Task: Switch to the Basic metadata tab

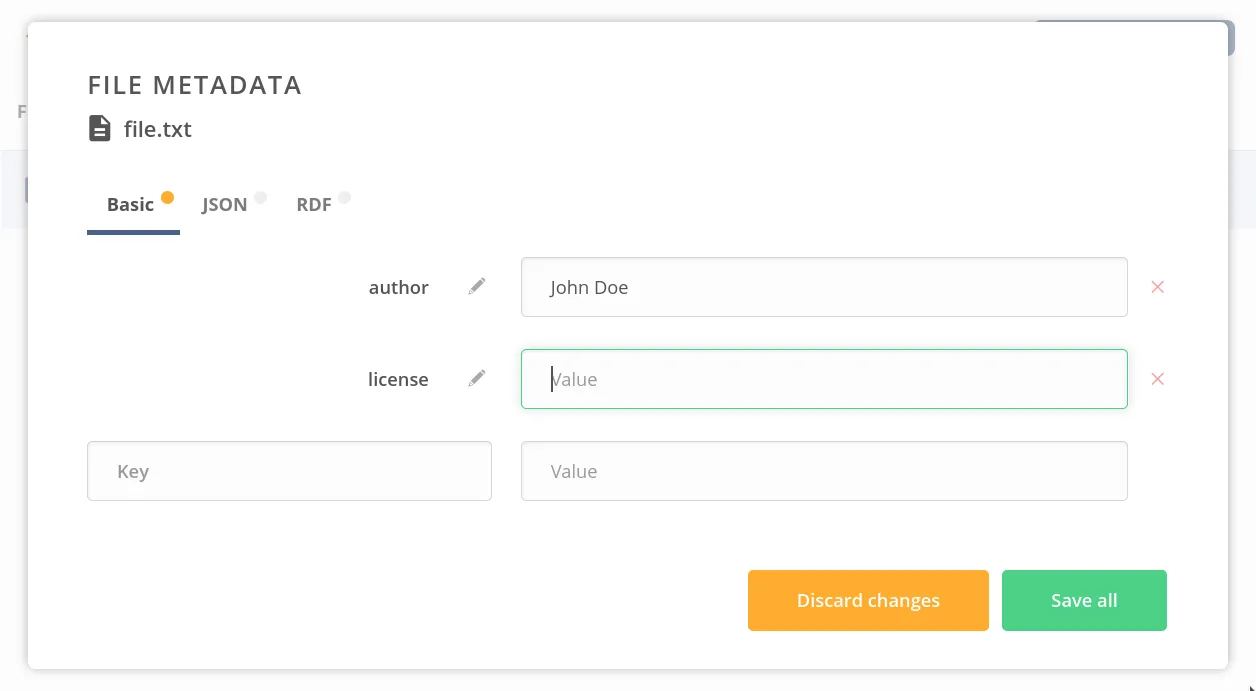Action: pyautogui.click(x=131, y=205)
